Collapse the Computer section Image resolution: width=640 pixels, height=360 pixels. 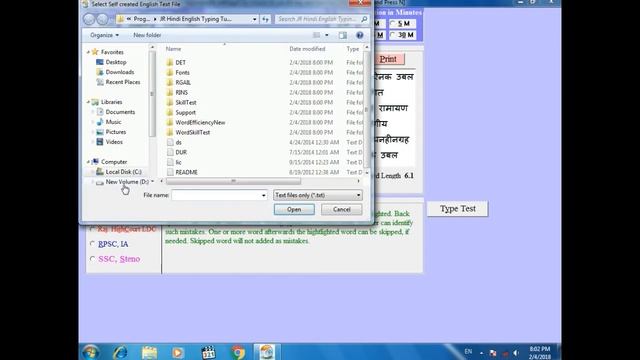click(x=89, y=162)
